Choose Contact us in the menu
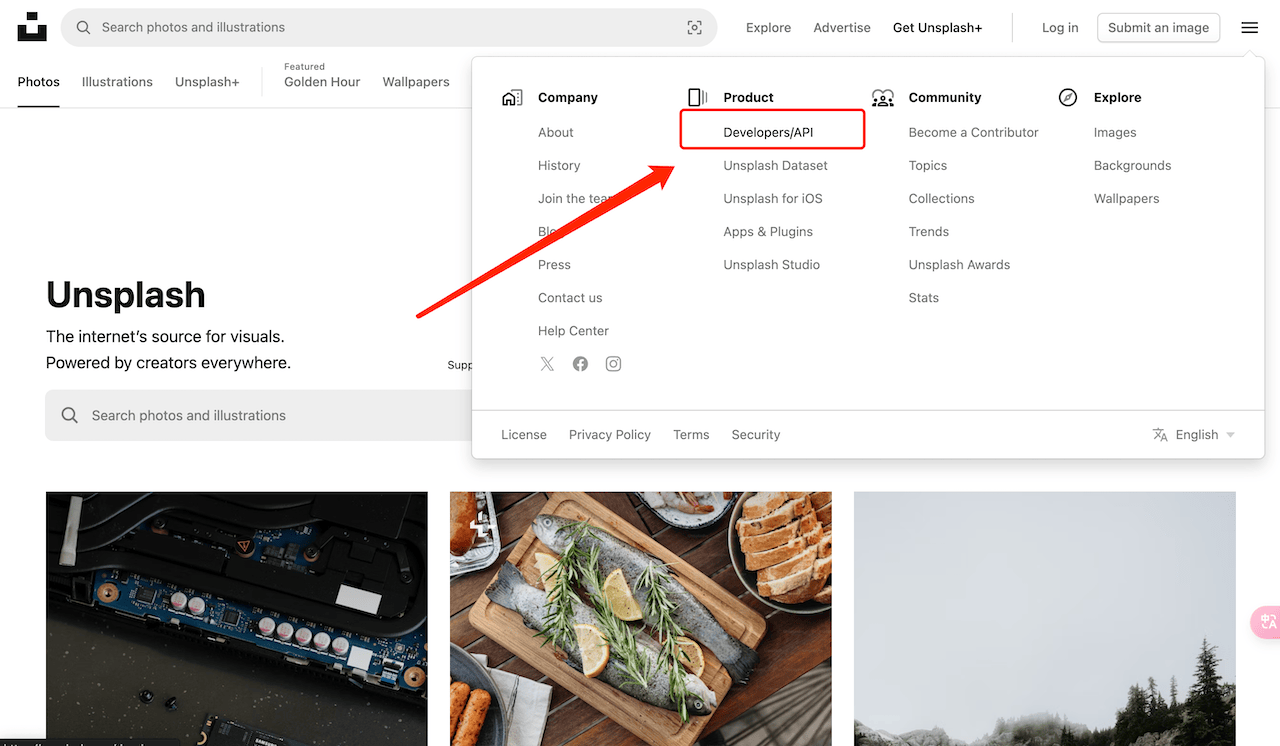Image resolution: width=1280 pixels, height=746 pixels. [x=570, y=298]
